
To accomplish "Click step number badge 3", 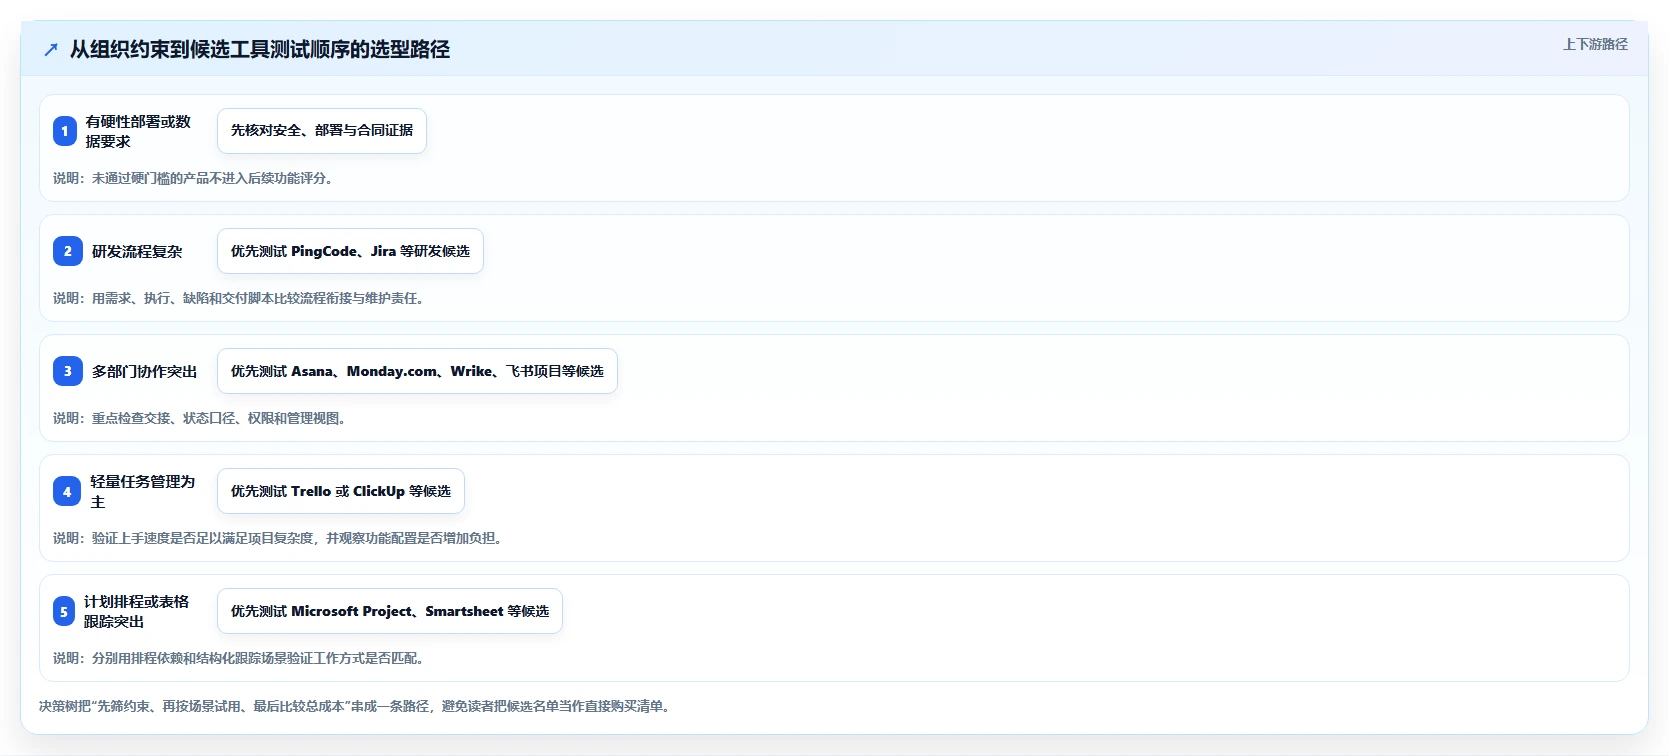I will coord(68,371).
